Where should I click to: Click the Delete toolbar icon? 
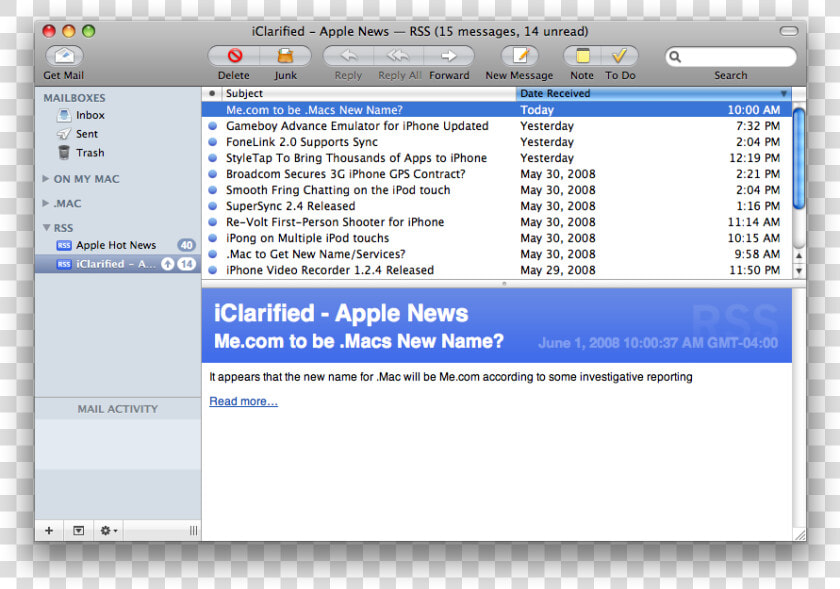tap(234, 56)
